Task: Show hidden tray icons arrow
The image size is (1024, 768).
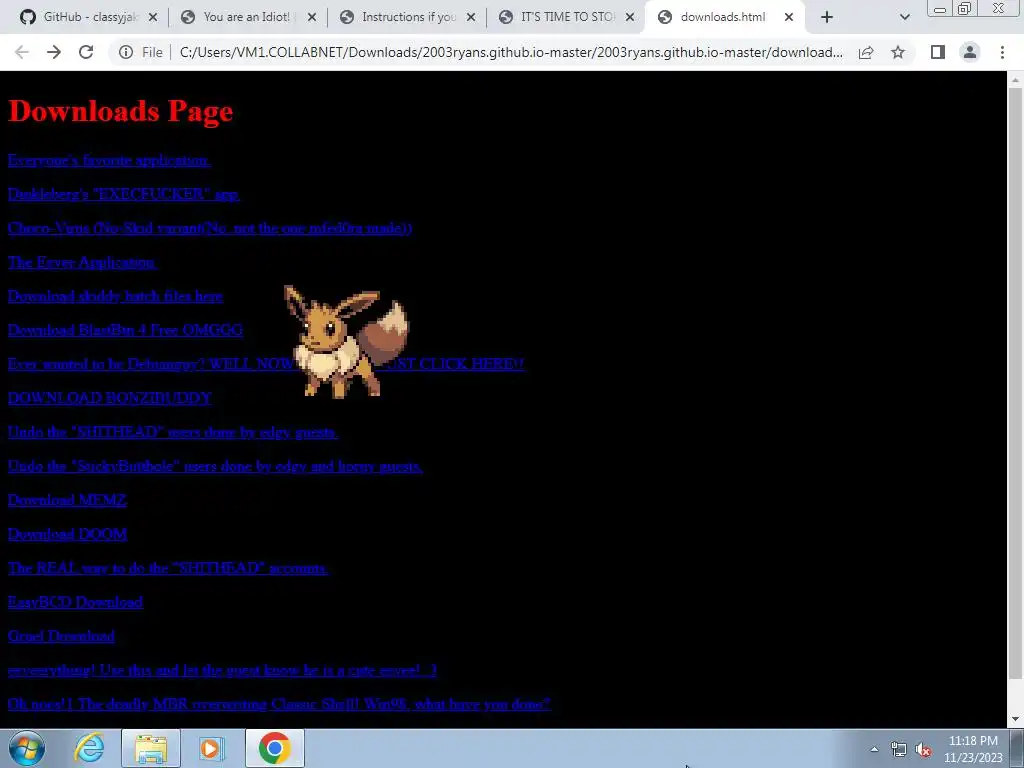Action: point(874,749)
